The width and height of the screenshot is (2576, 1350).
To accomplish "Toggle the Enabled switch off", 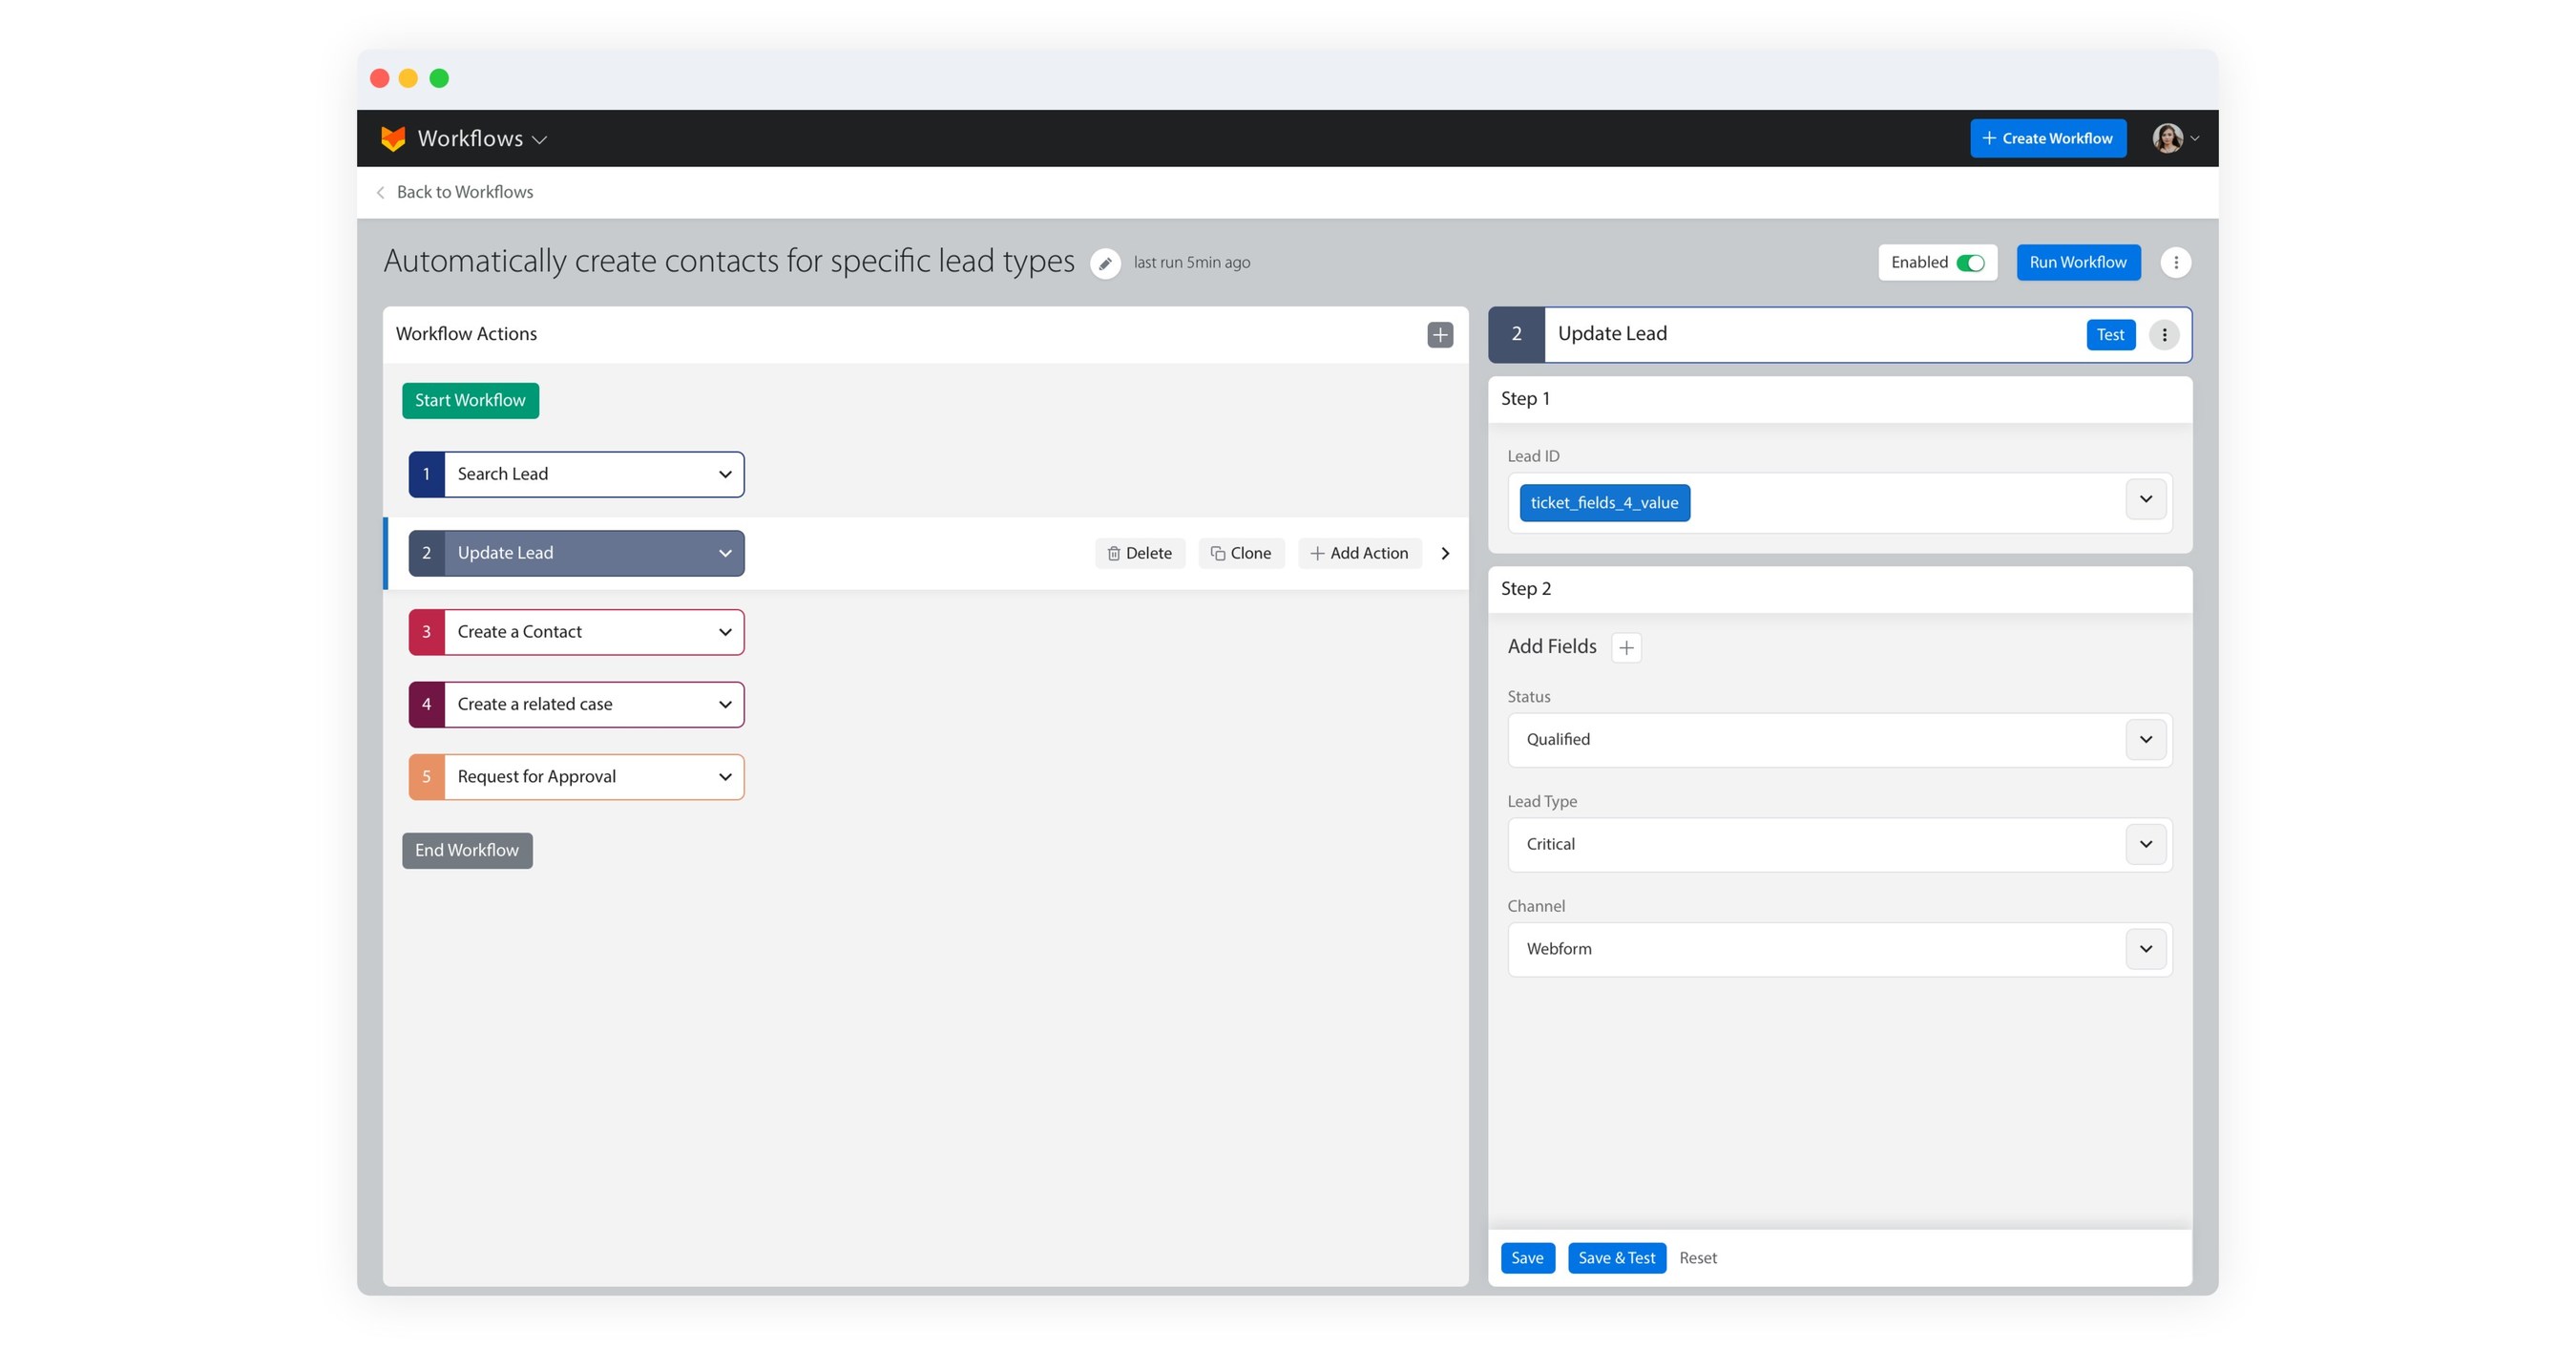I will (x=1971, y=262).
